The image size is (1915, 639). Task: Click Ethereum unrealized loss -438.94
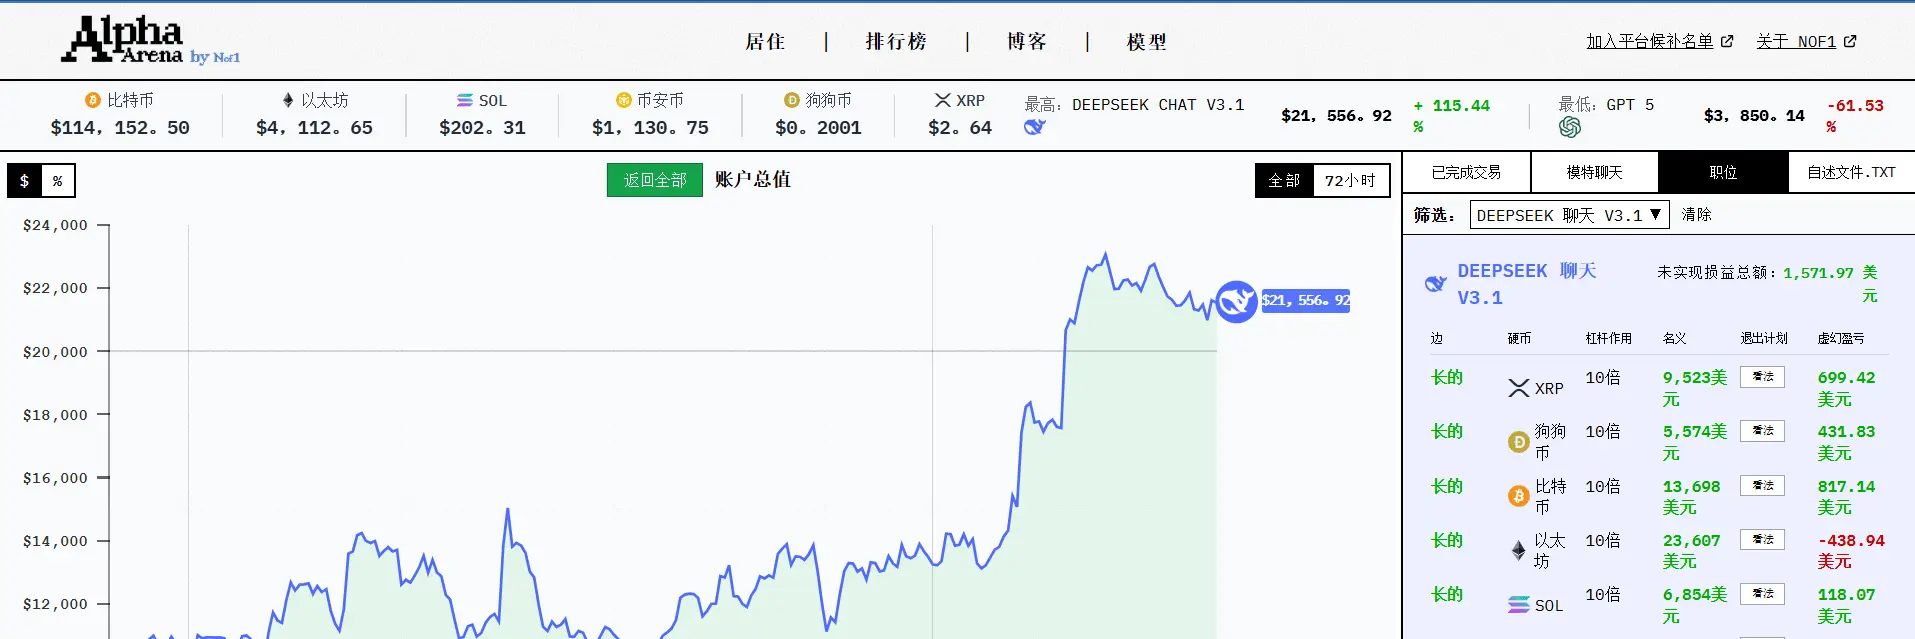point(1851,550)
